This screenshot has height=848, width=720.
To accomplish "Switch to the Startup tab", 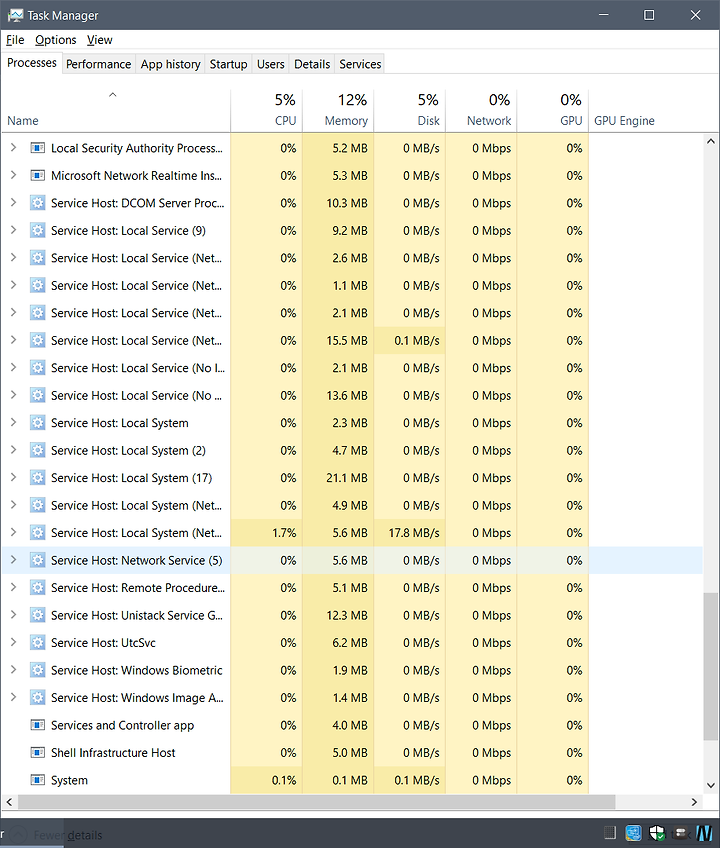I will click(228, 64).
